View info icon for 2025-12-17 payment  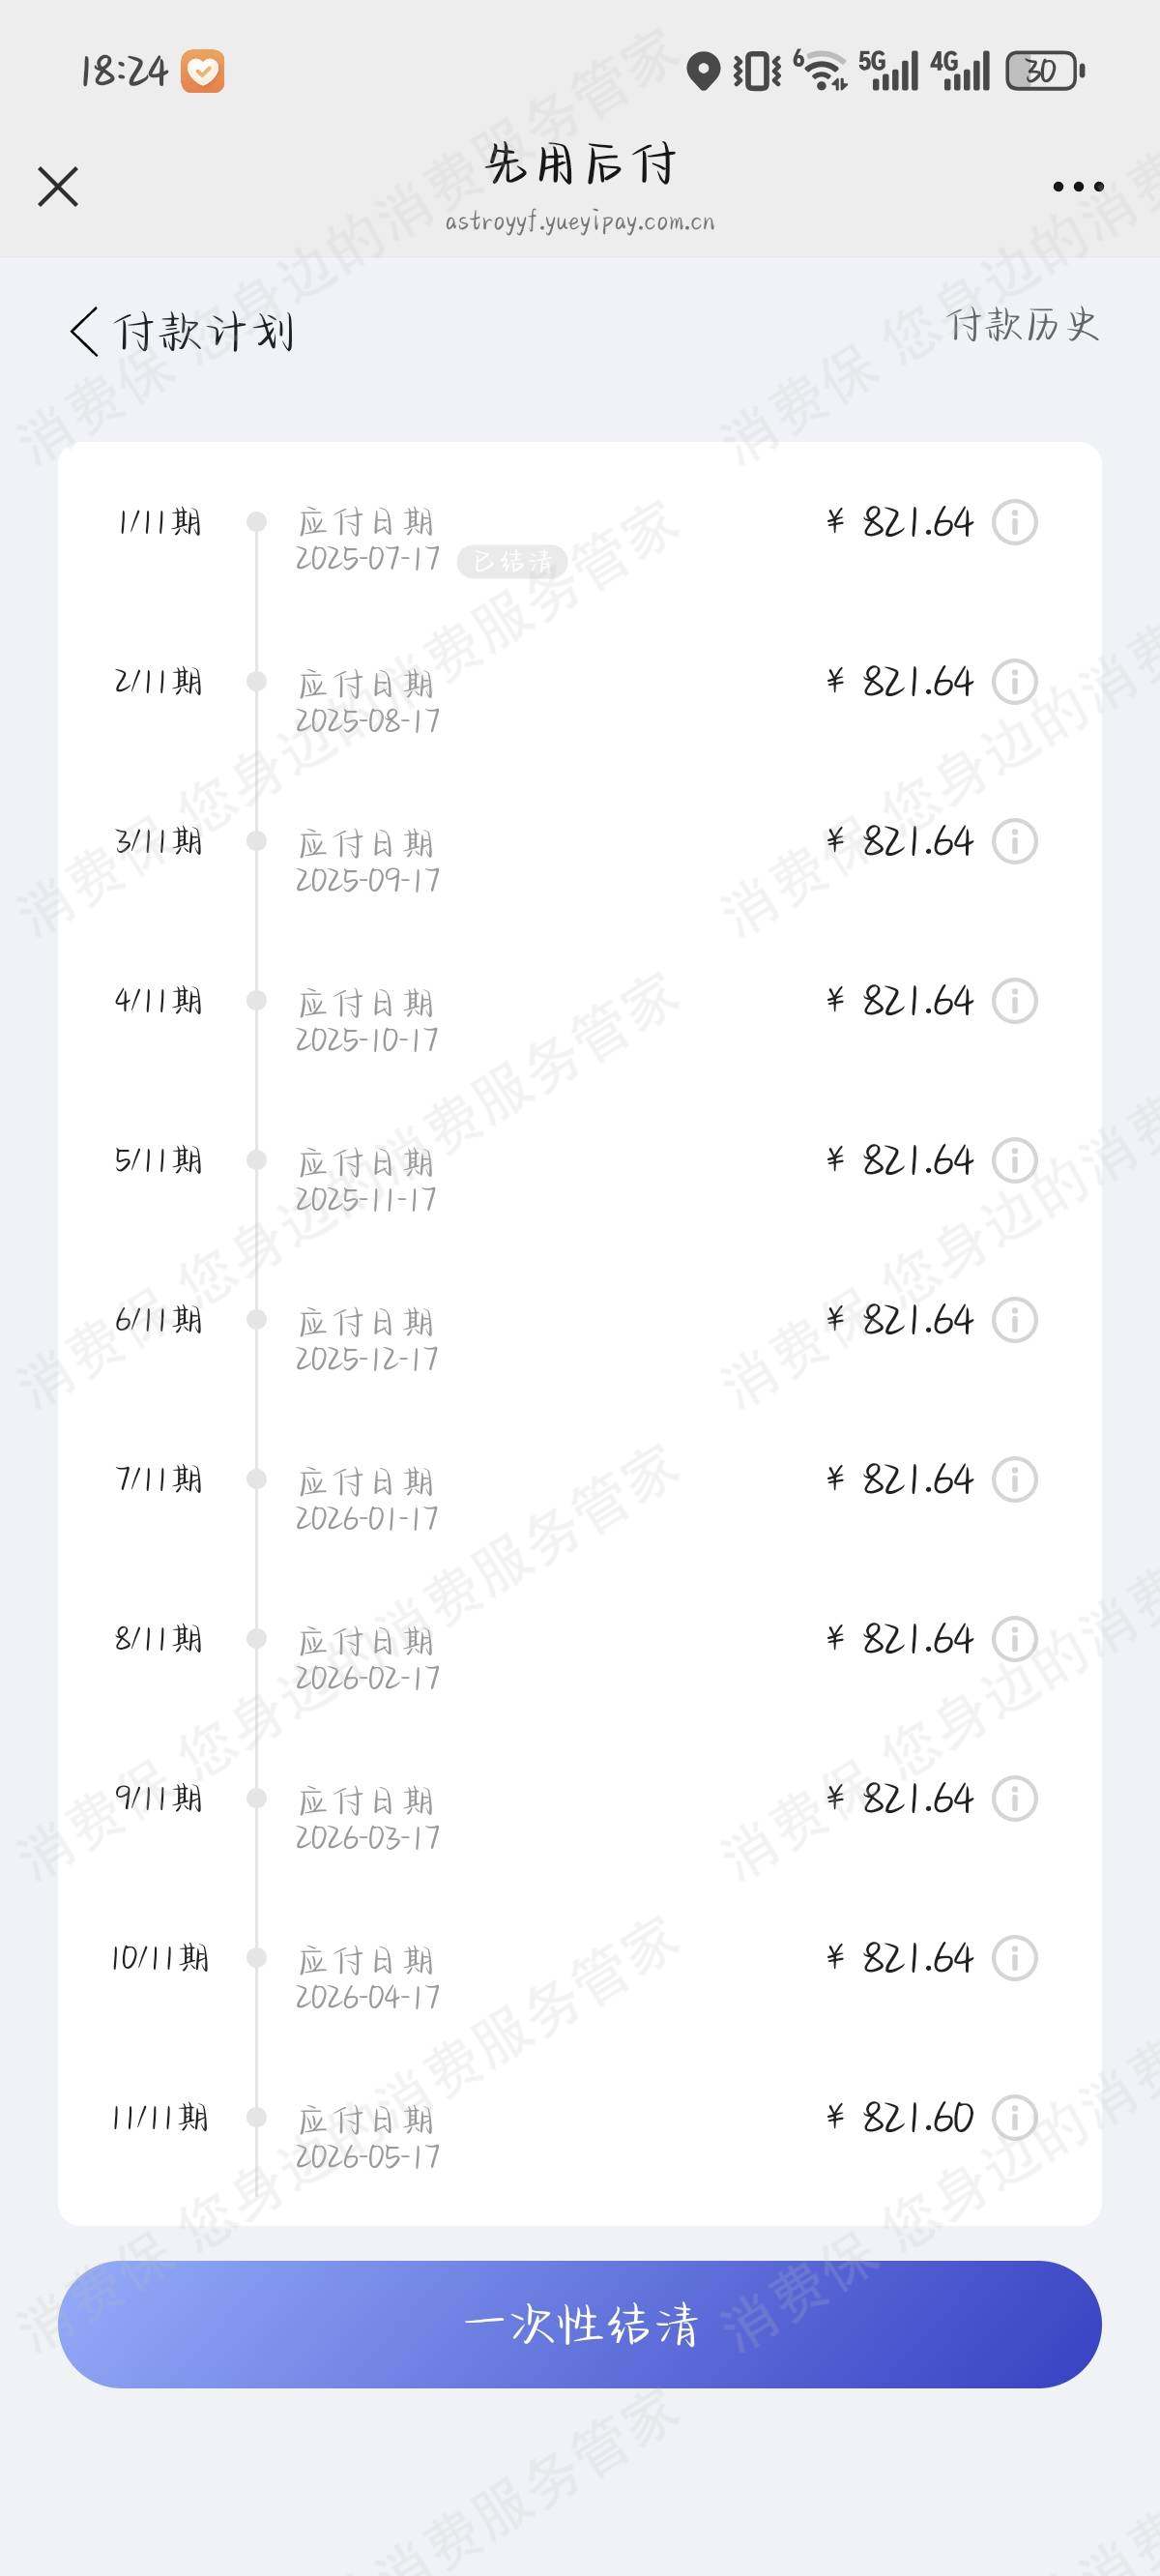tap(1014, 1320)
